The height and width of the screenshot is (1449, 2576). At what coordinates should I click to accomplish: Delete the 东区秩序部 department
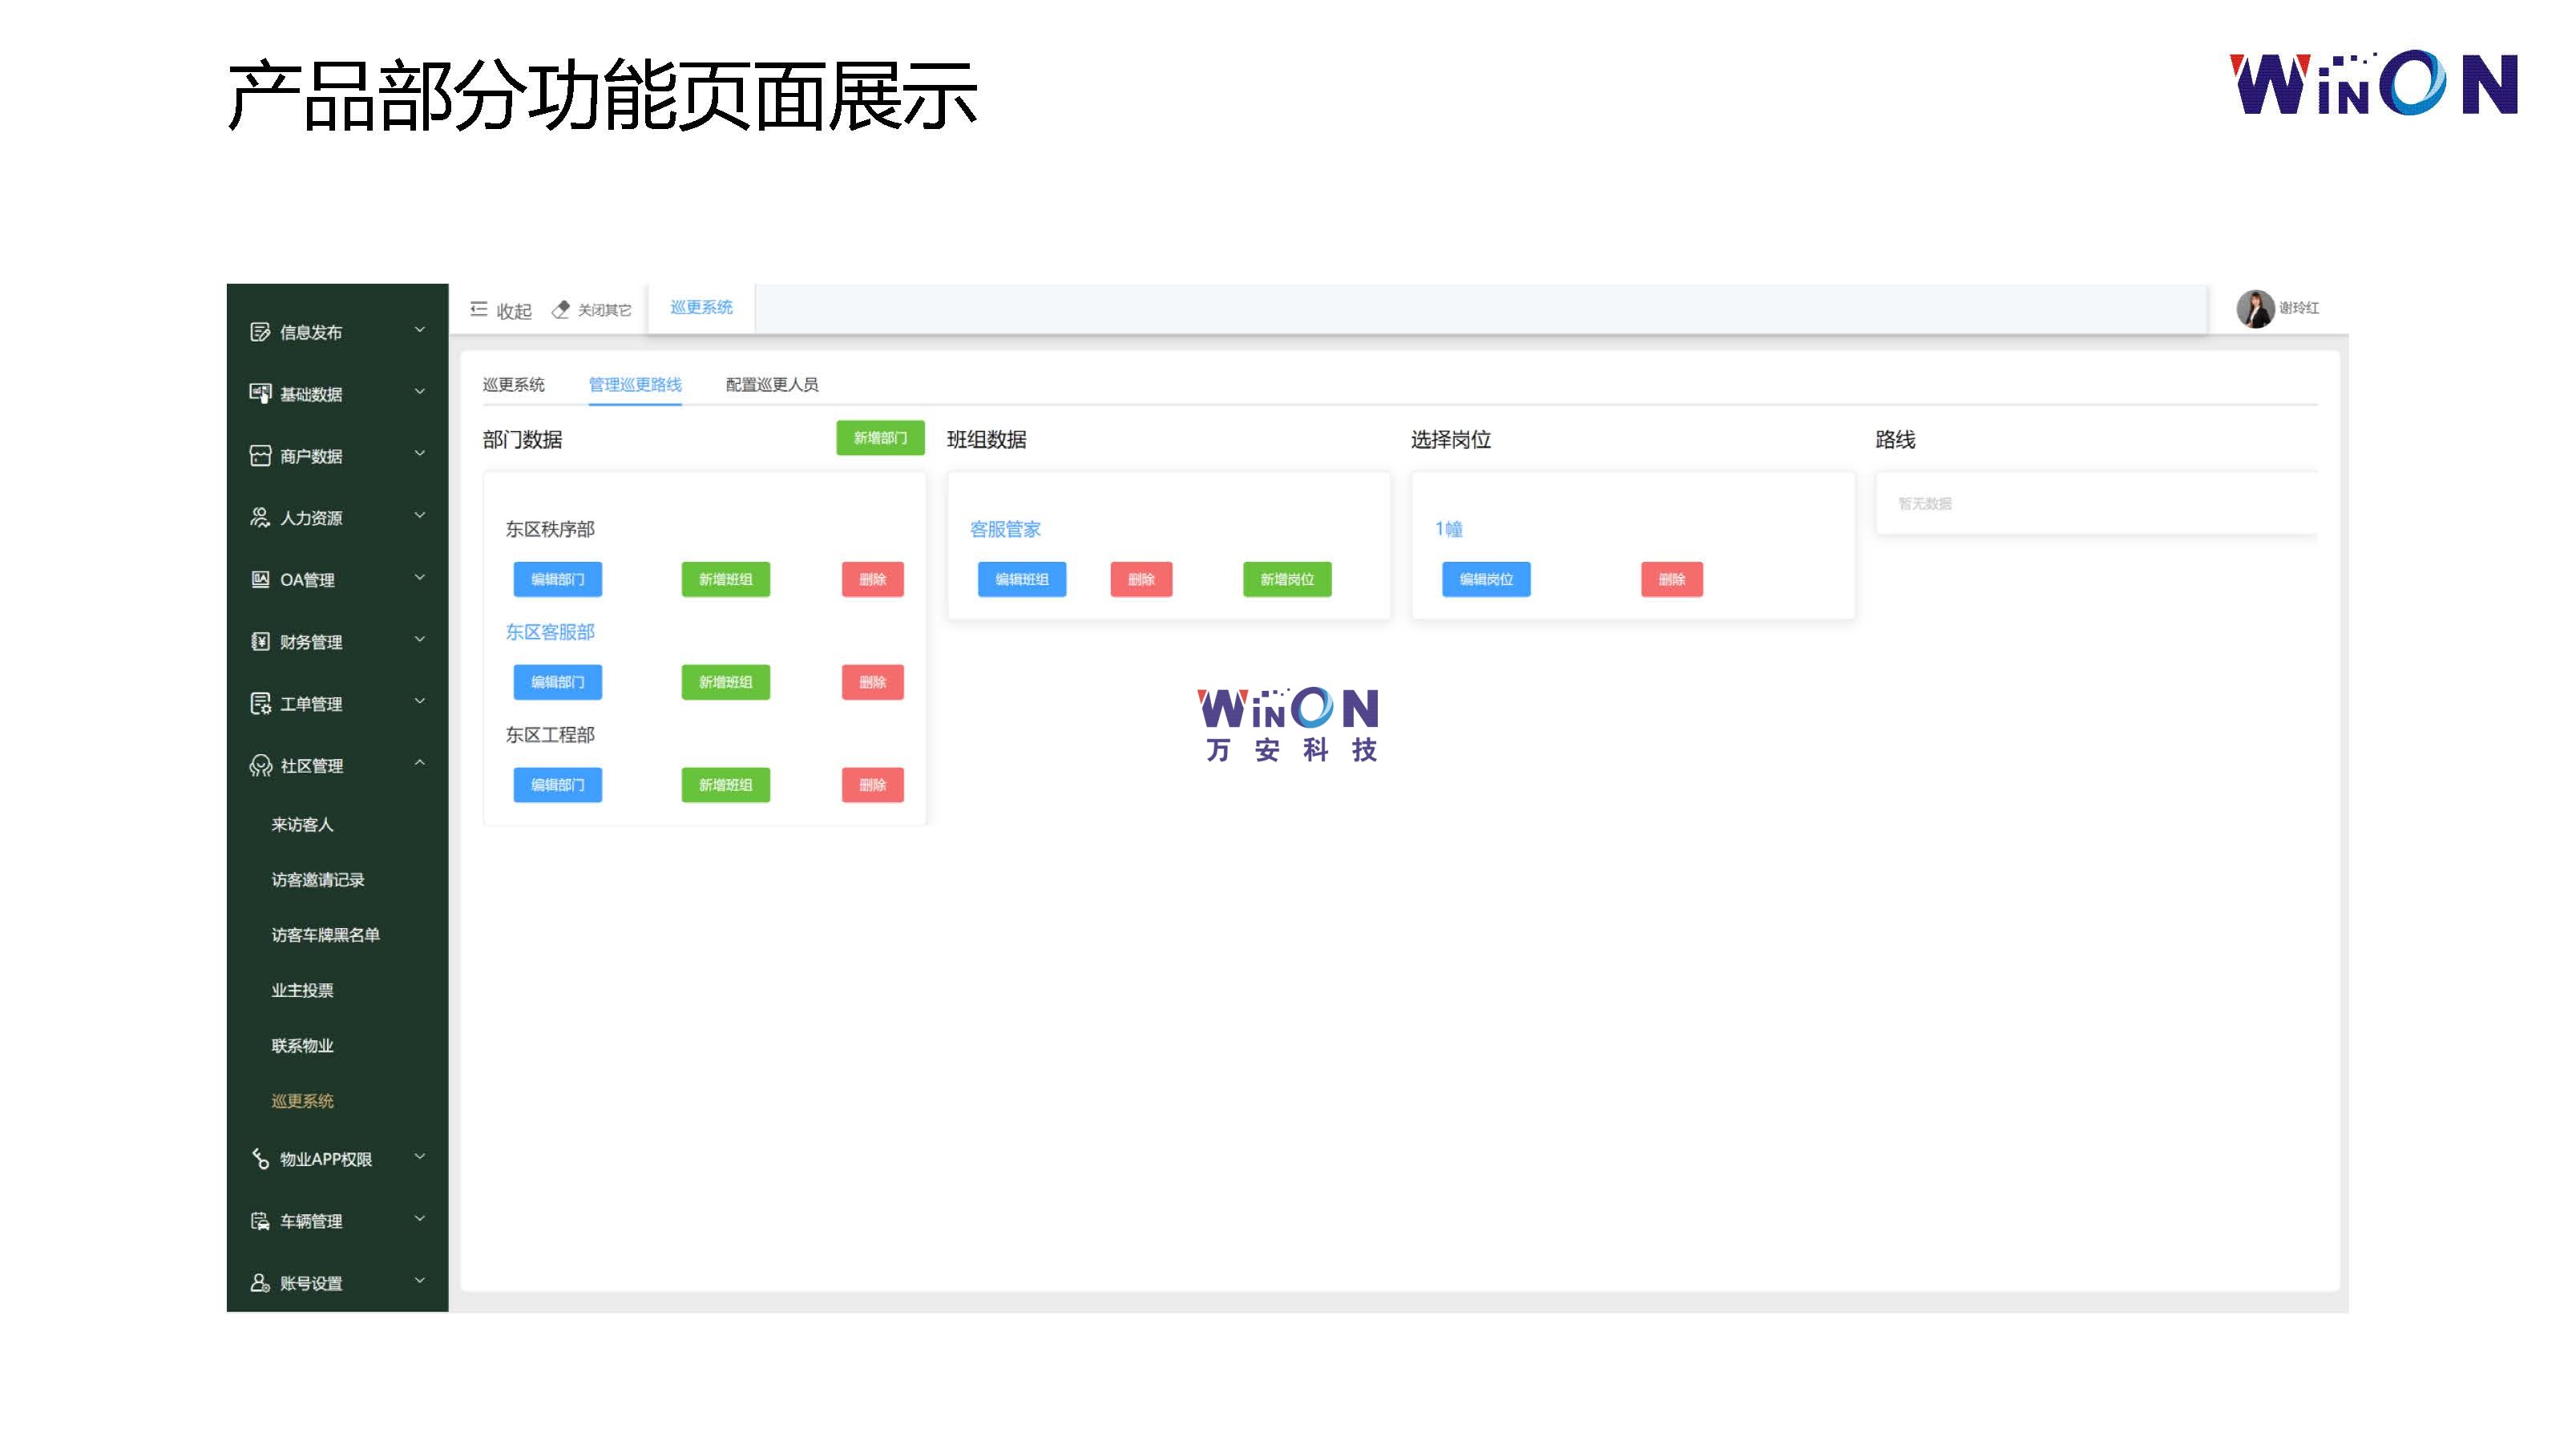(x=873, y=580)
